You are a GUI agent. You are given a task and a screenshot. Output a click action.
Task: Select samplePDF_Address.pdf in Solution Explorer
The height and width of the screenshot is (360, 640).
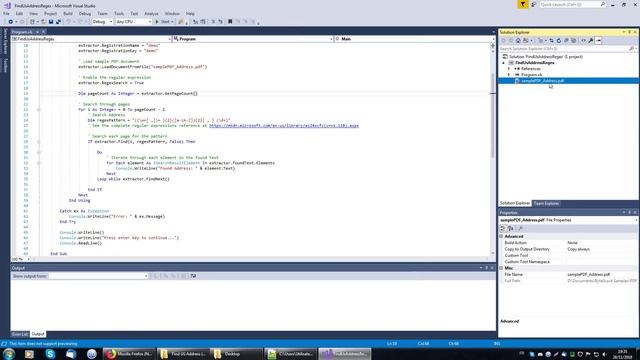[542, 81]
